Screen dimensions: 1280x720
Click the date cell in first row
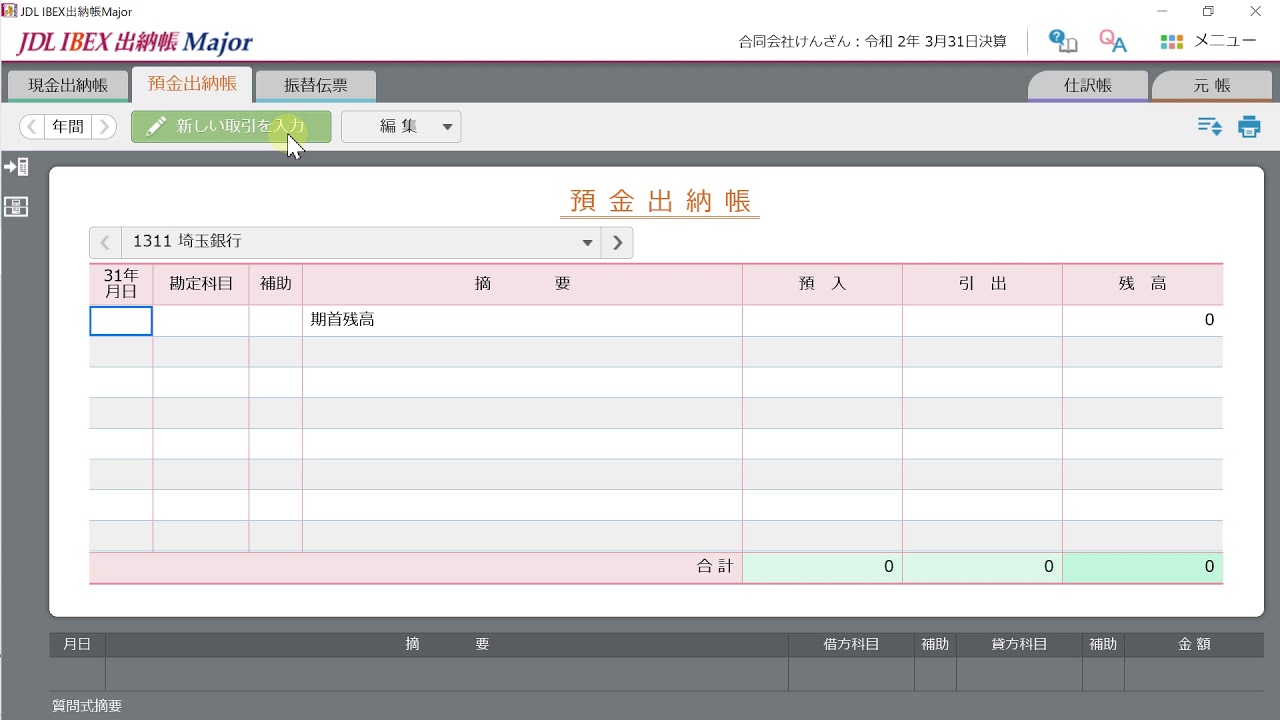[x=121, y=320]
